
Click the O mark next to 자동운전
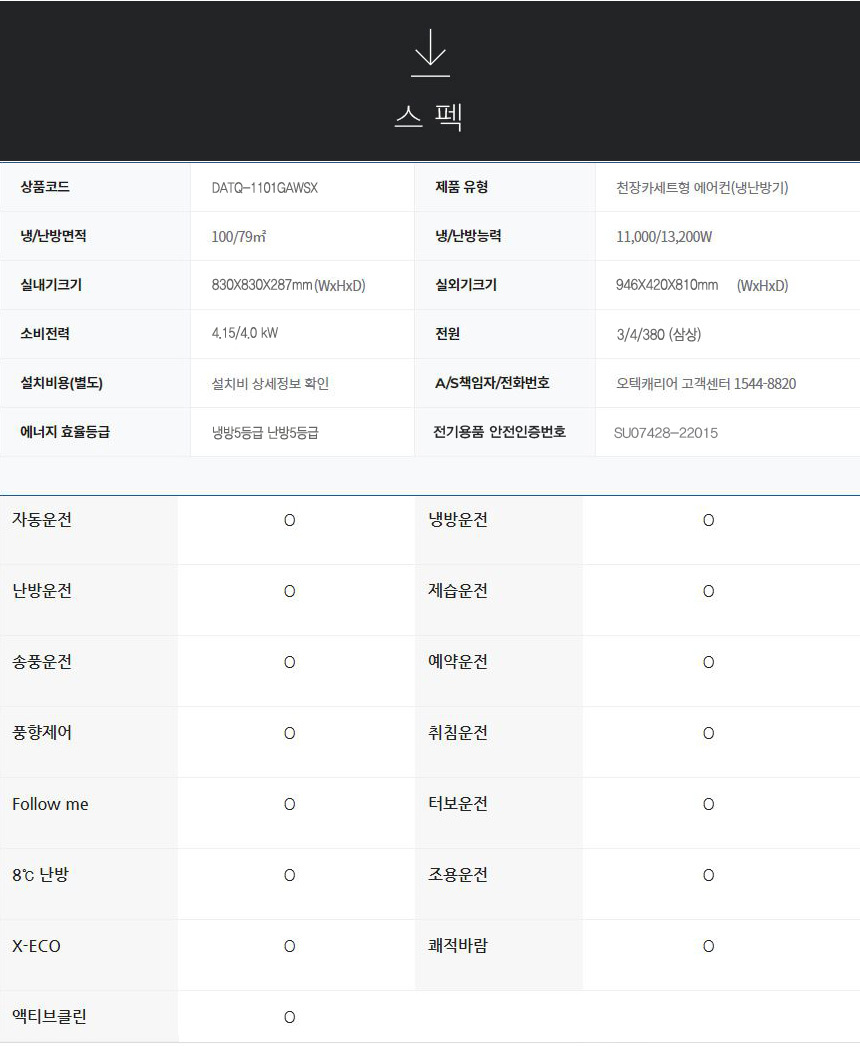[x=289, y=521]
